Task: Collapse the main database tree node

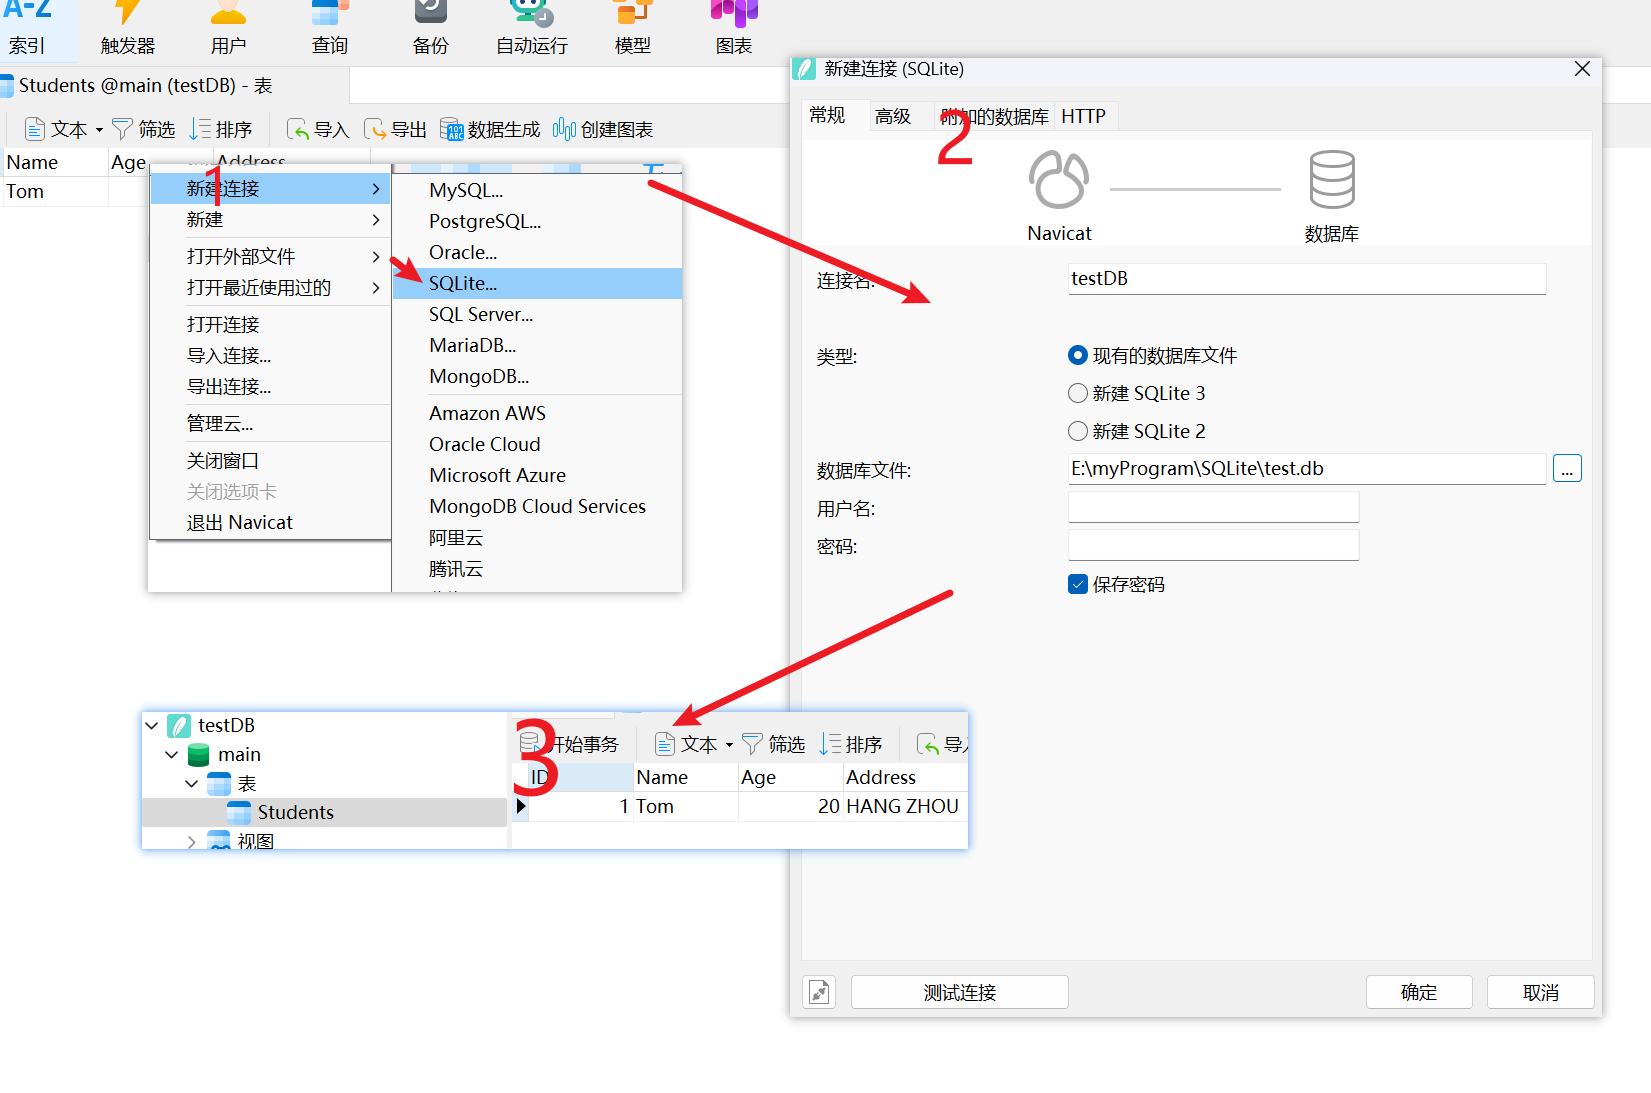Action: [x=172, y=754]
